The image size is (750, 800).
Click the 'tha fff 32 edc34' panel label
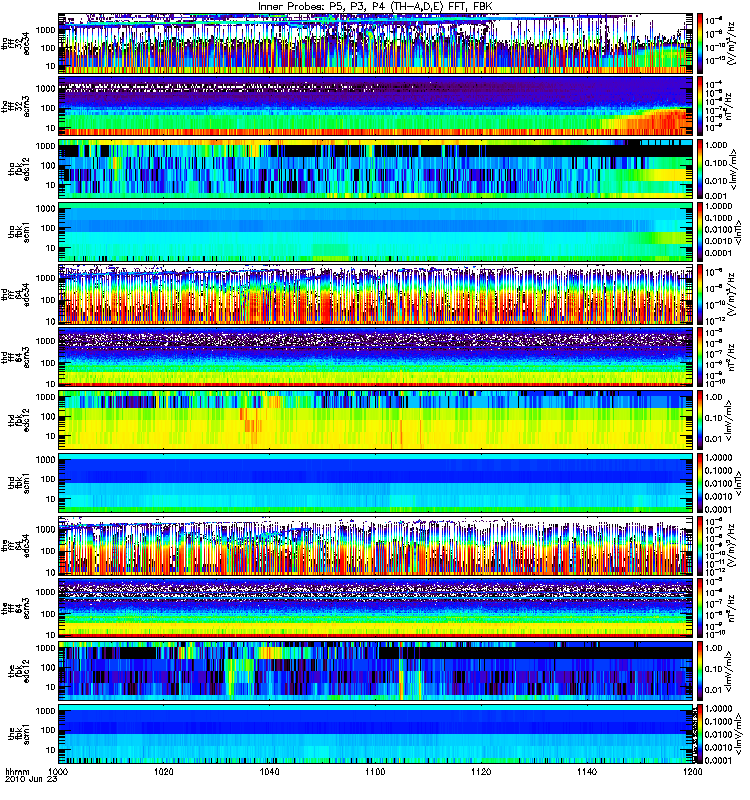click(15, 43)
